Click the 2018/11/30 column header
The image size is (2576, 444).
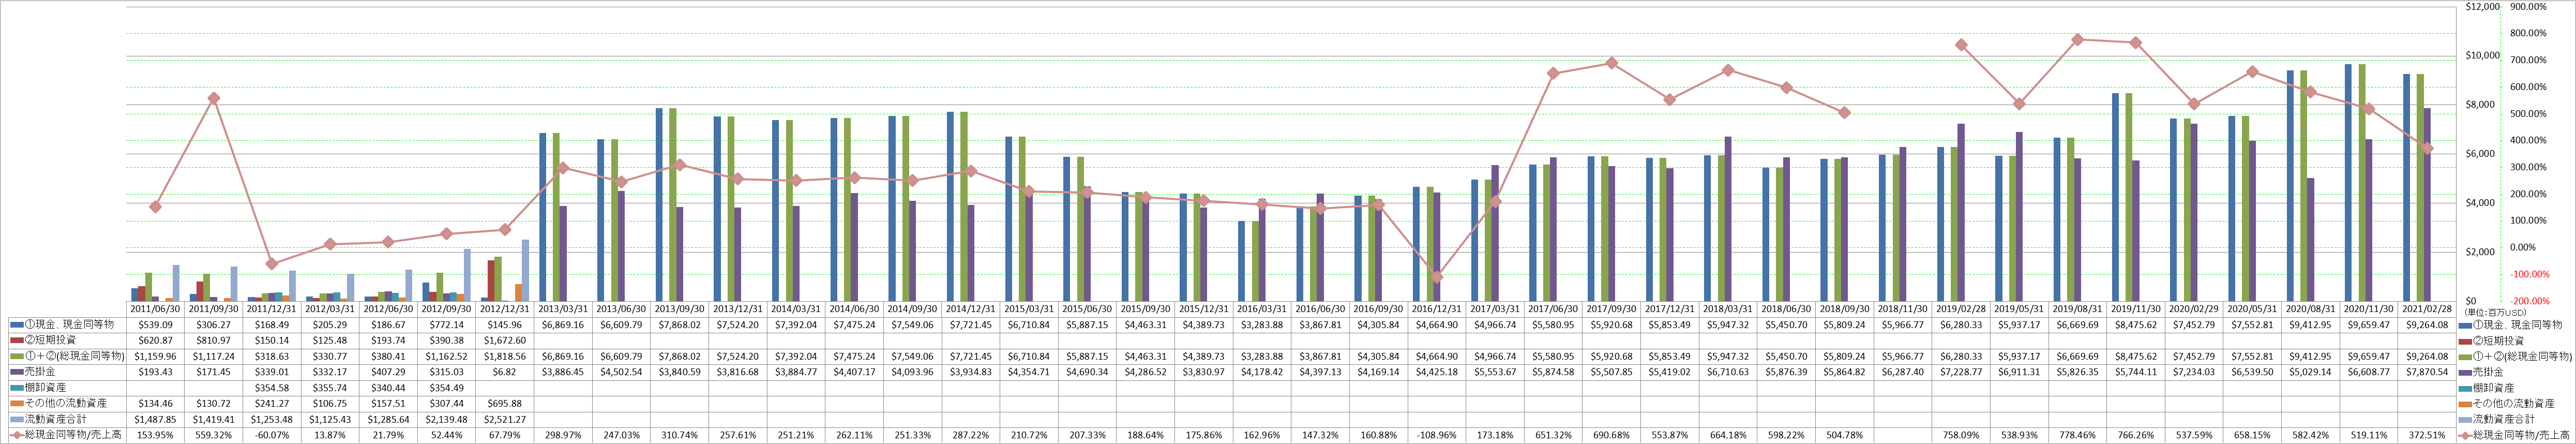1904,310
